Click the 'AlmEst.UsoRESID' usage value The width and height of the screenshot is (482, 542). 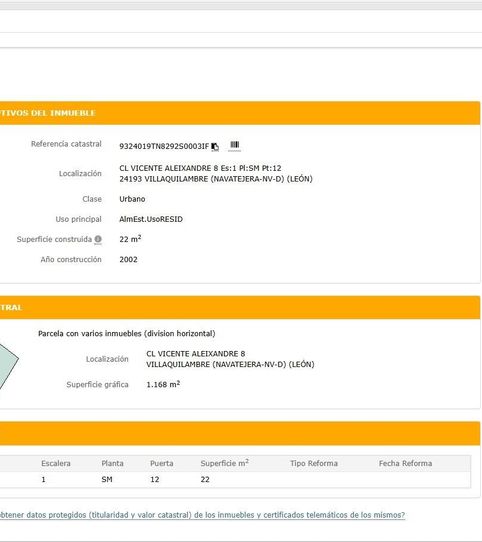pos(151,219)
